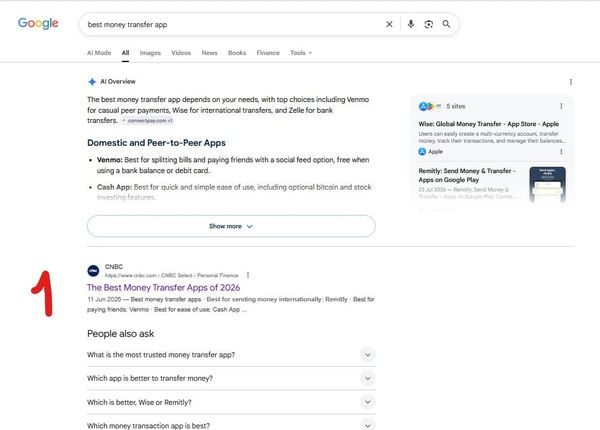The width and height of the screenshot is (600, 430).
Task: Open the 5 sites source icons
Action: (429, 106)
